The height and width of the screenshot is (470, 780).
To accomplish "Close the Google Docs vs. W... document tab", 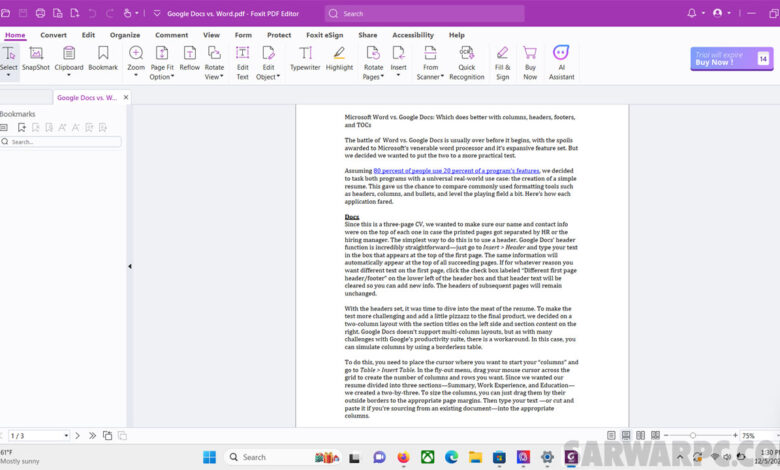I will pos(126,97).
